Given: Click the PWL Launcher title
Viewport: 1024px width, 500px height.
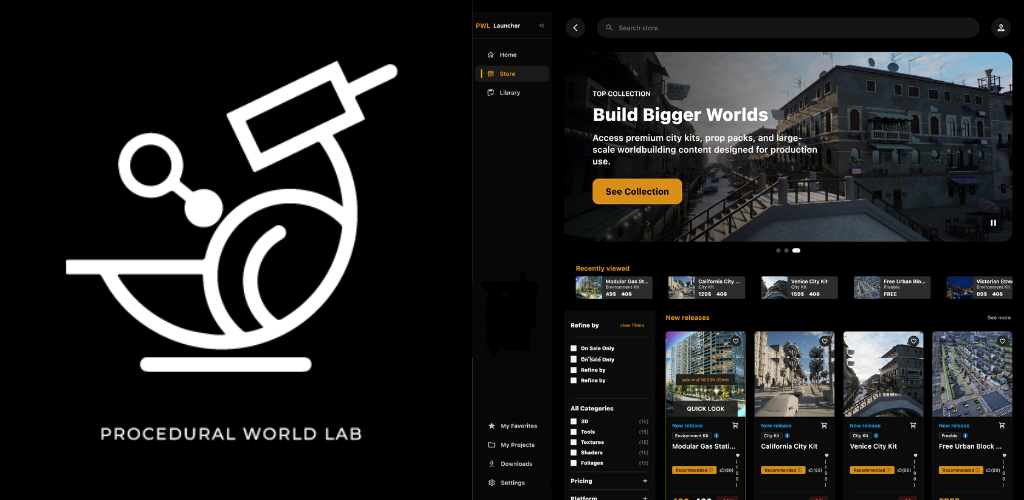Looking at the screenshot, I should 498,26.
